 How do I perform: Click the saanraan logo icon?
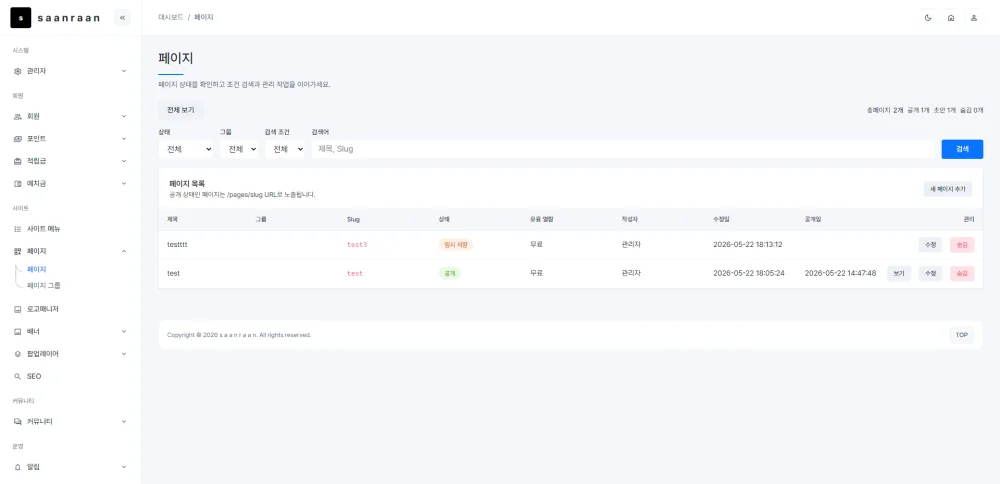[20, 18]
